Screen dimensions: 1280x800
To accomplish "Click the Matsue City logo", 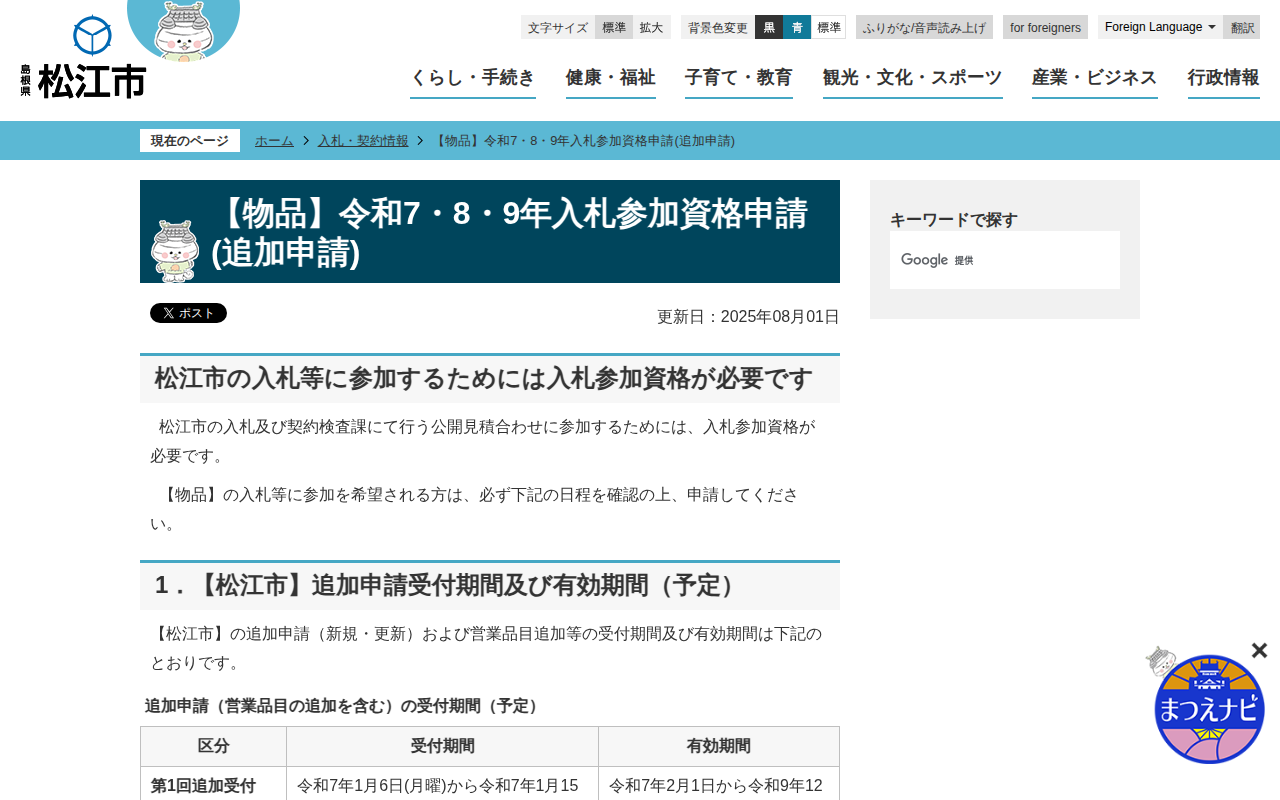I will (x=83, y=57).
